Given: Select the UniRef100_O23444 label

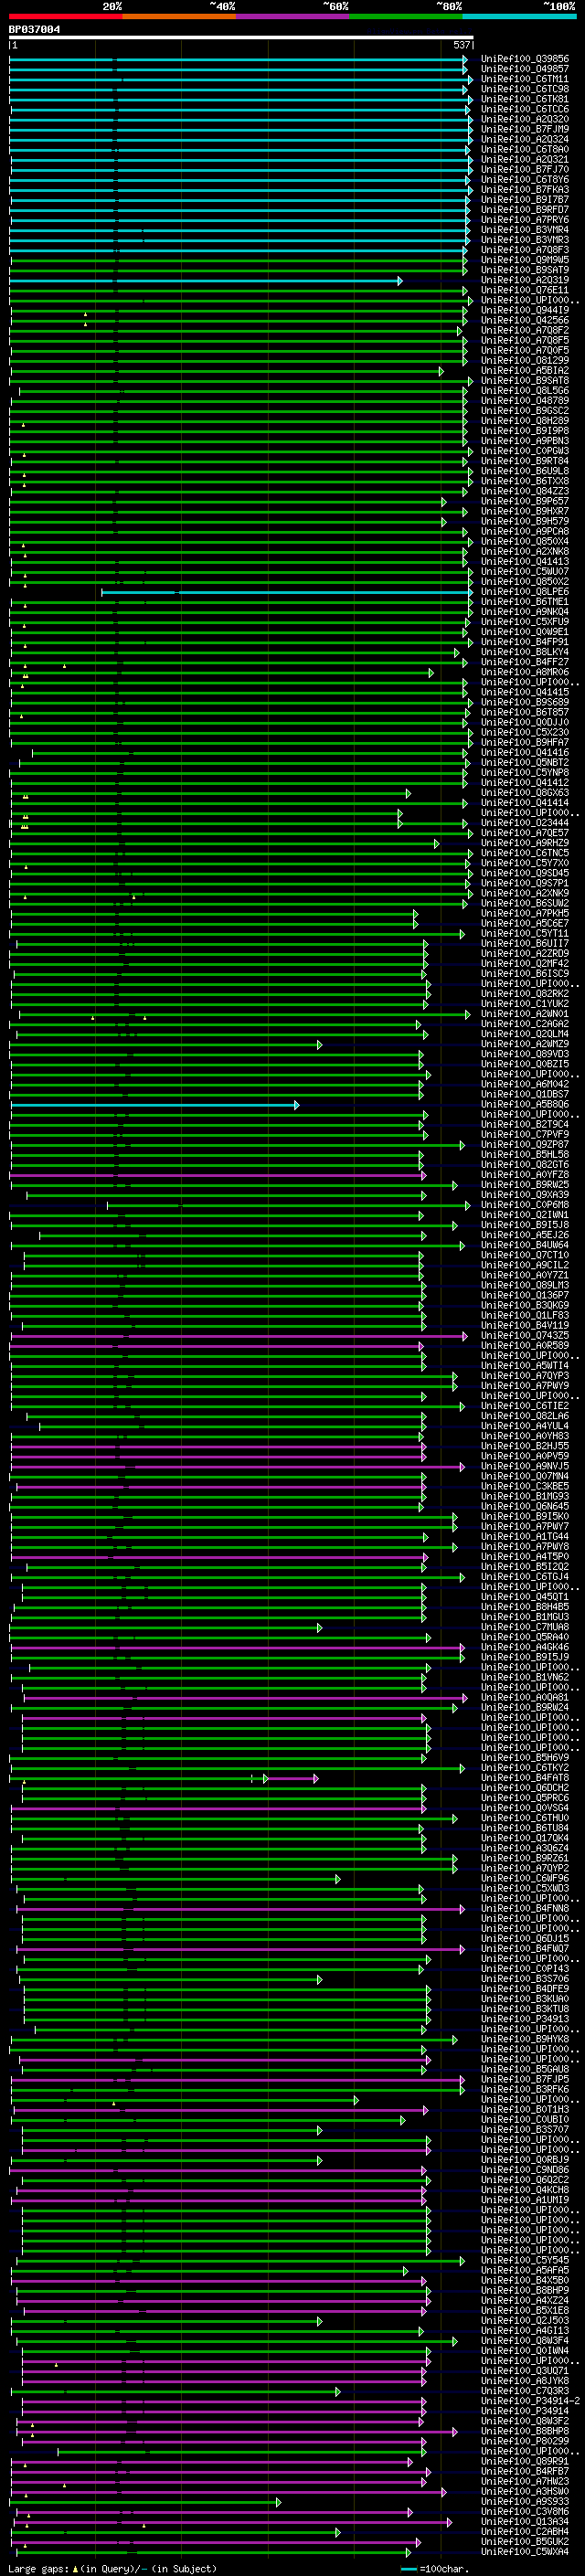Looking at the screenshot, I should 524,822.
